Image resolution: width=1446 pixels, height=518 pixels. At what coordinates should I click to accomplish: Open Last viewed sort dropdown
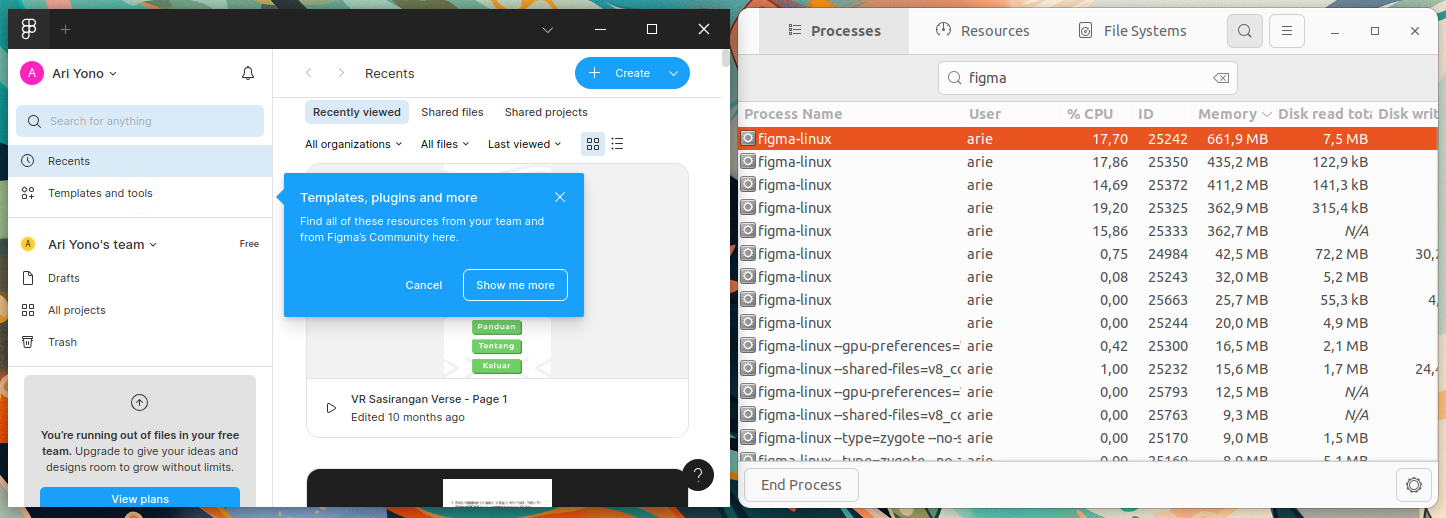(x=525, y=144)
